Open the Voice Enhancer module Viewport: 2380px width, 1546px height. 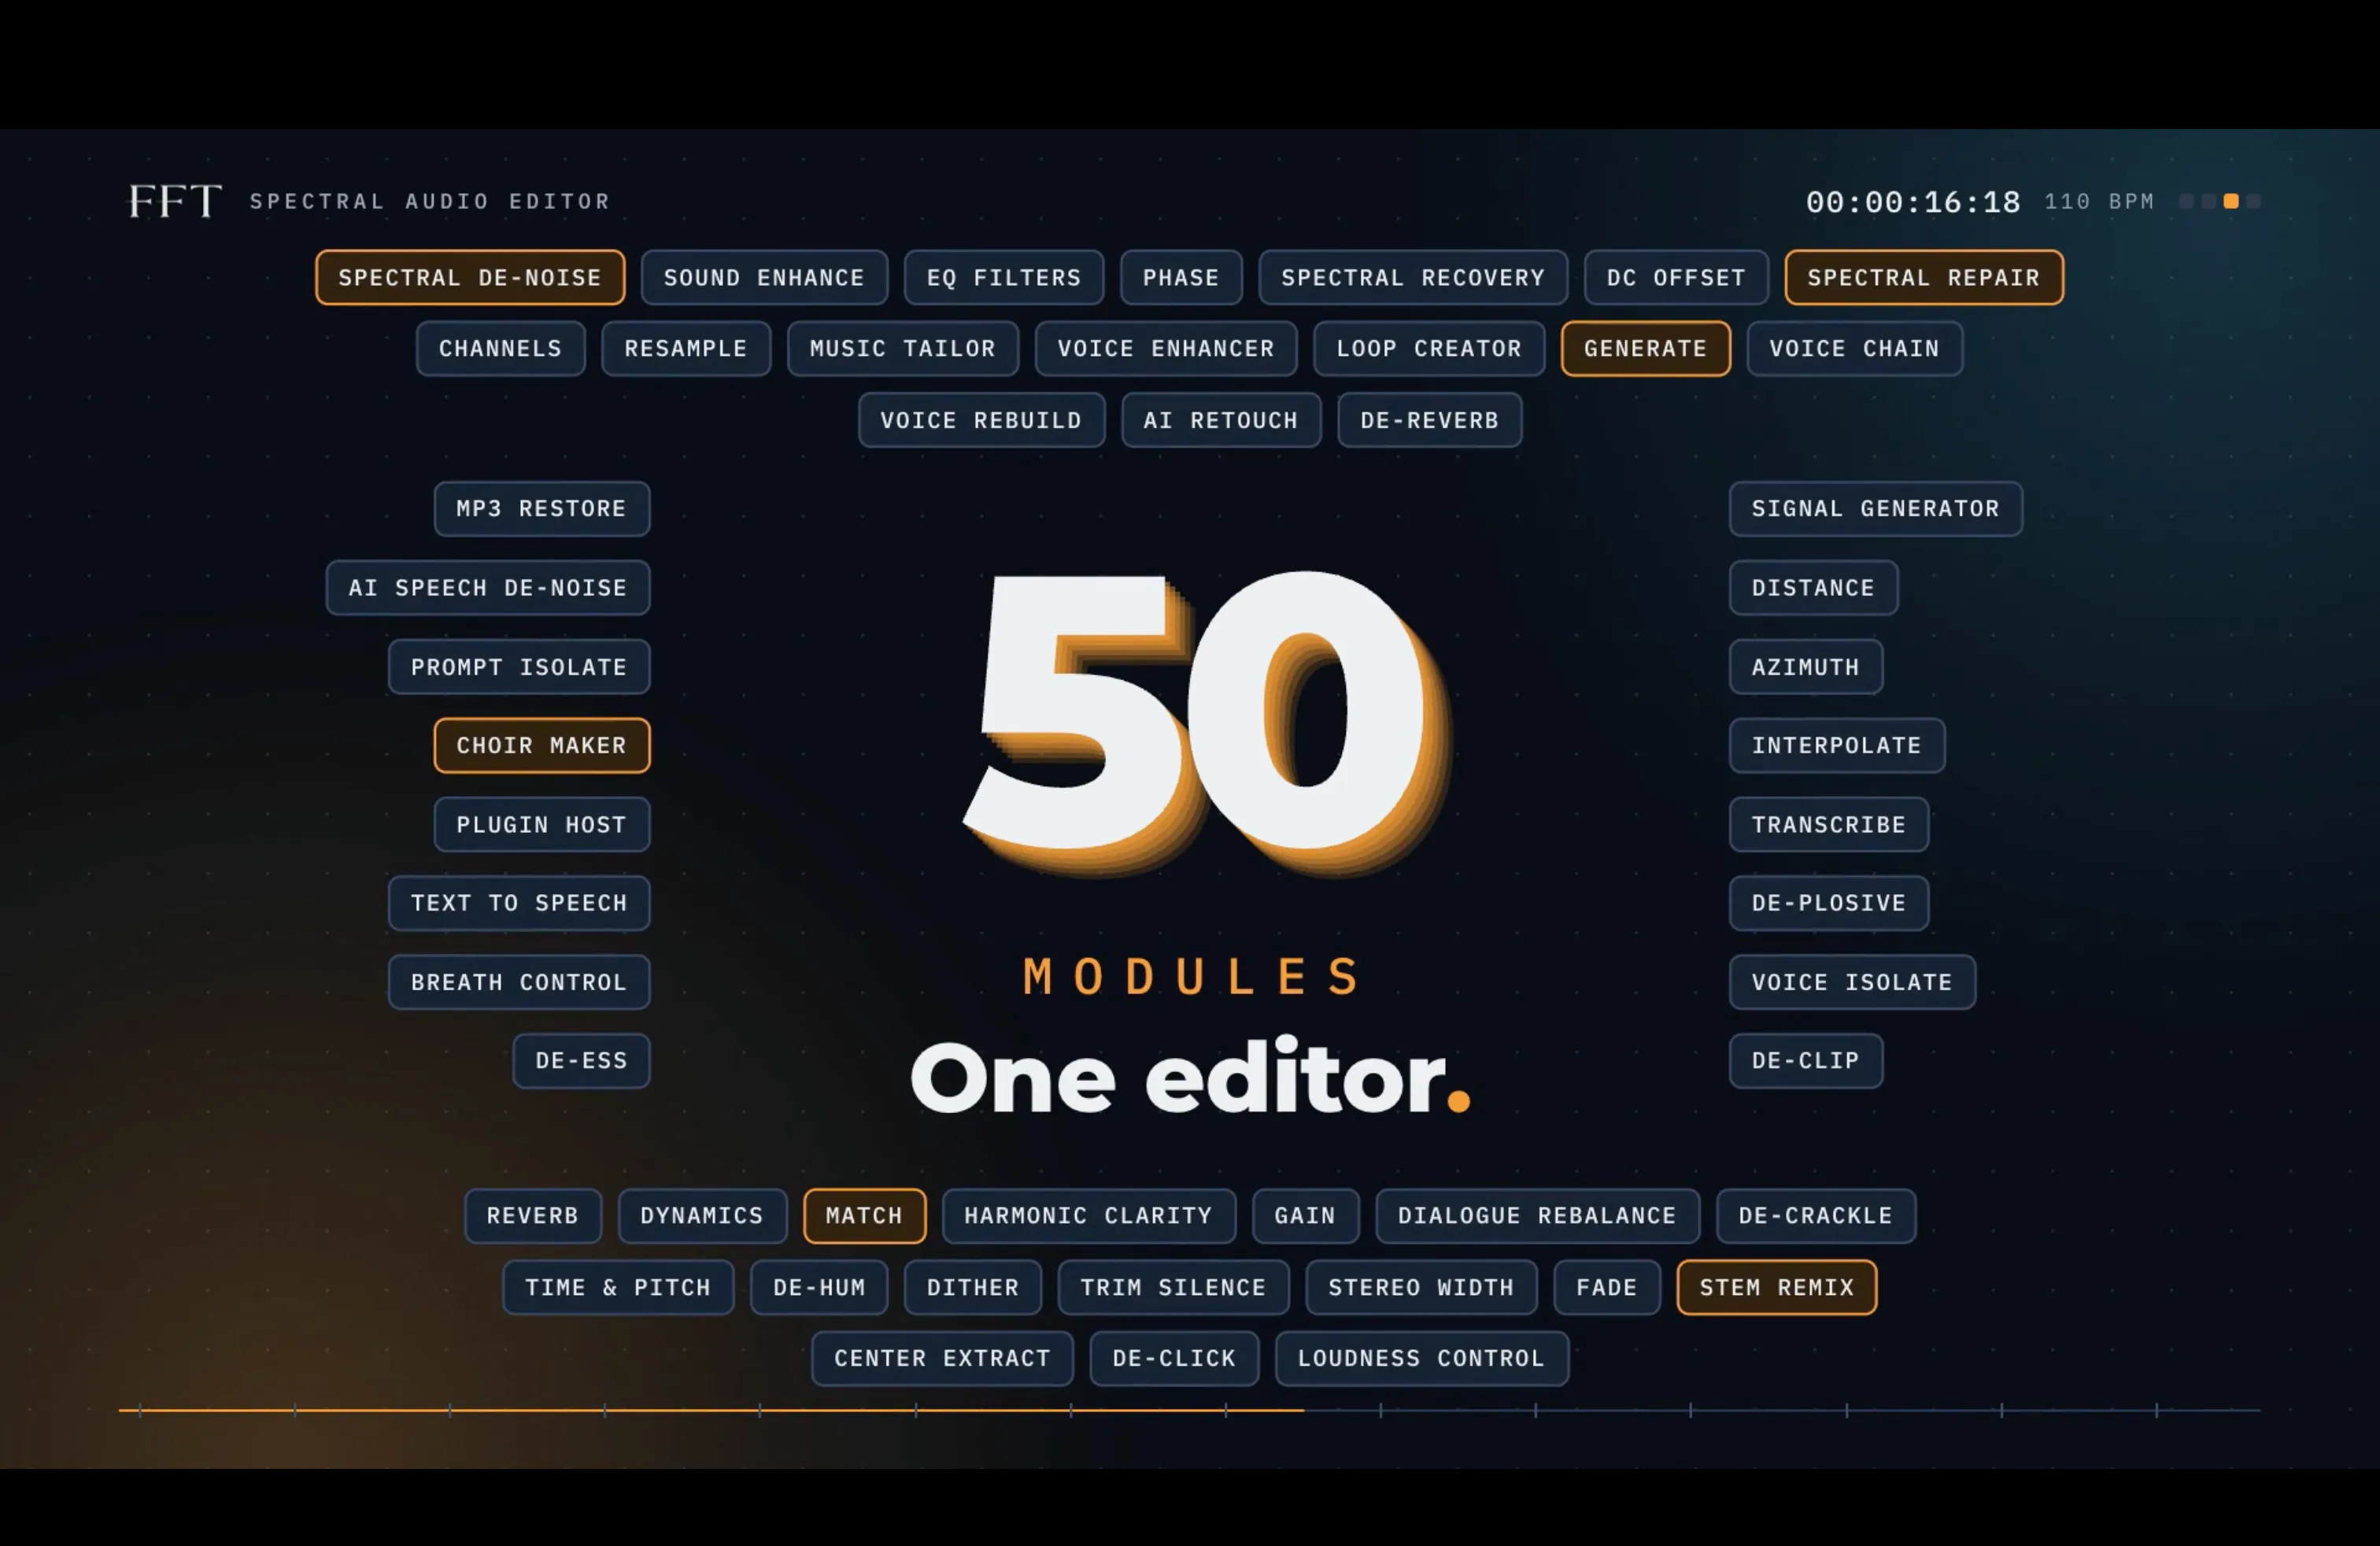click(x=1166, y=348)
